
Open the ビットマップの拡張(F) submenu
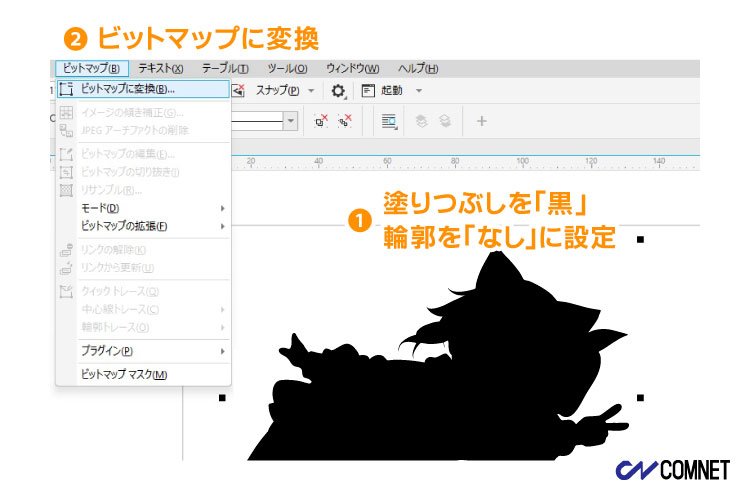(143, 226)
